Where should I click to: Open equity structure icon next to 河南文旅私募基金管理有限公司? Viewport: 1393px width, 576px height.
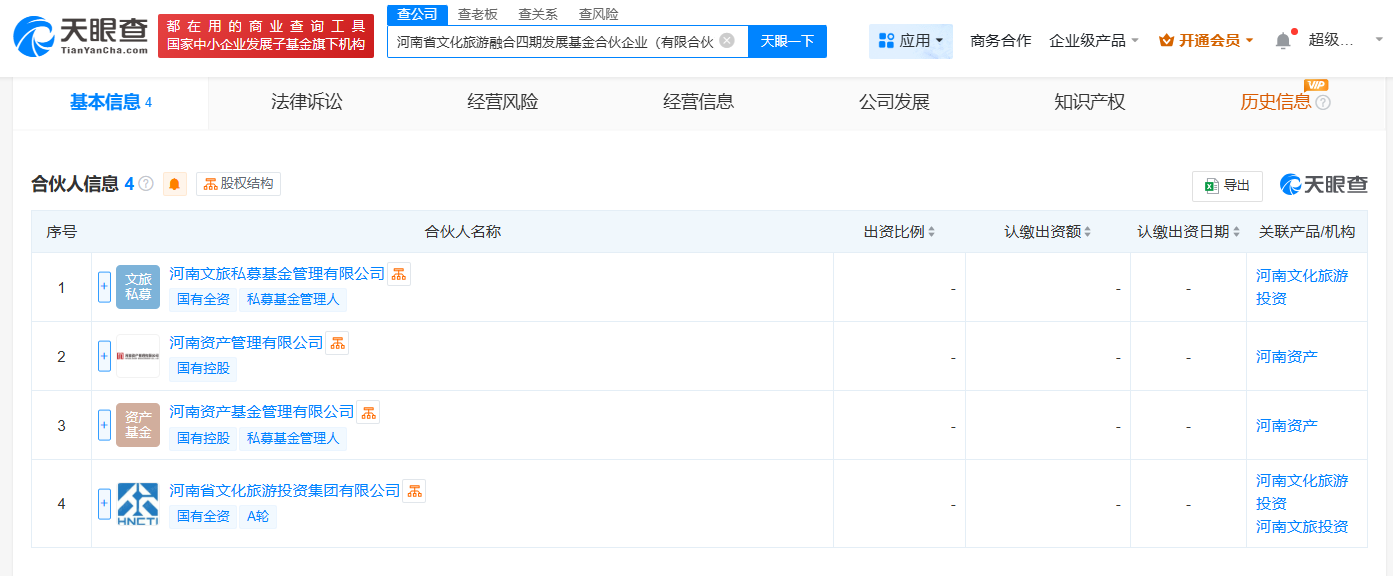coord(399,274)
